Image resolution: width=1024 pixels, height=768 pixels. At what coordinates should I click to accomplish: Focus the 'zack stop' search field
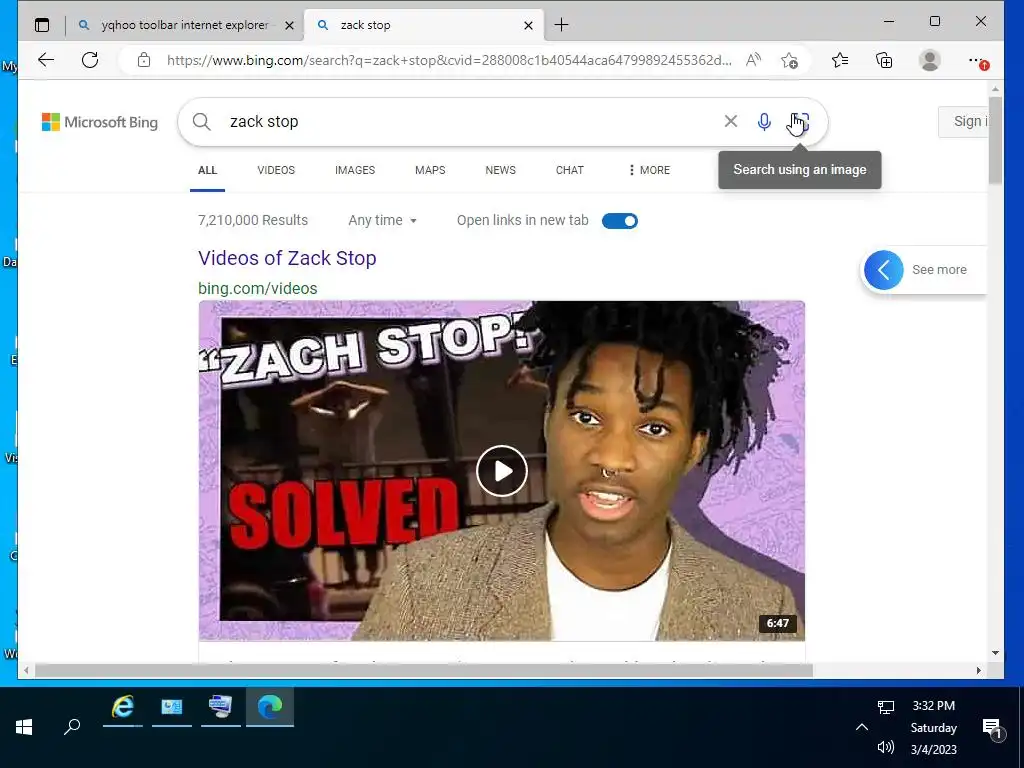point(470,122)
